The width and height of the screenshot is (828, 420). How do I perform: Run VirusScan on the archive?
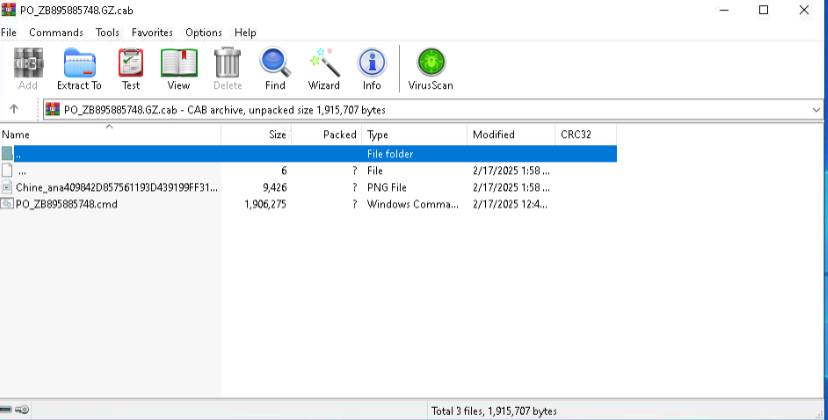tap(430, 67)
